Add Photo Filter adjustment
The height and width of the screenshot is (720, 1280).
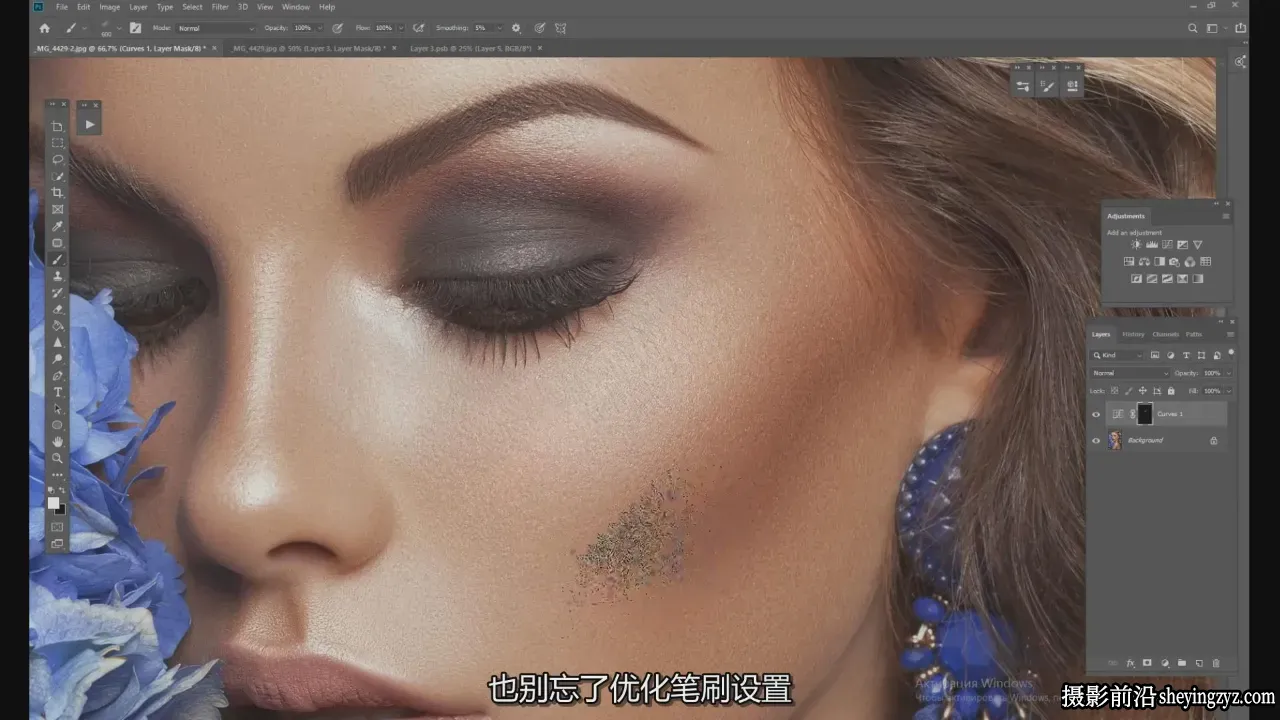tap(1174, 262)
